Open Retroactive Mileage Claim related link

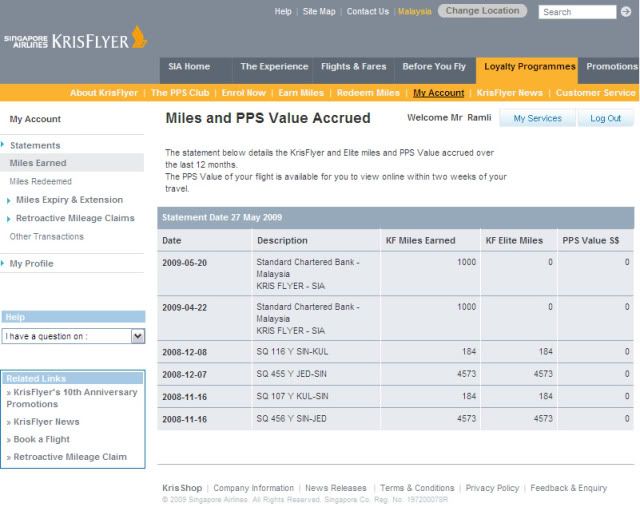70,457
